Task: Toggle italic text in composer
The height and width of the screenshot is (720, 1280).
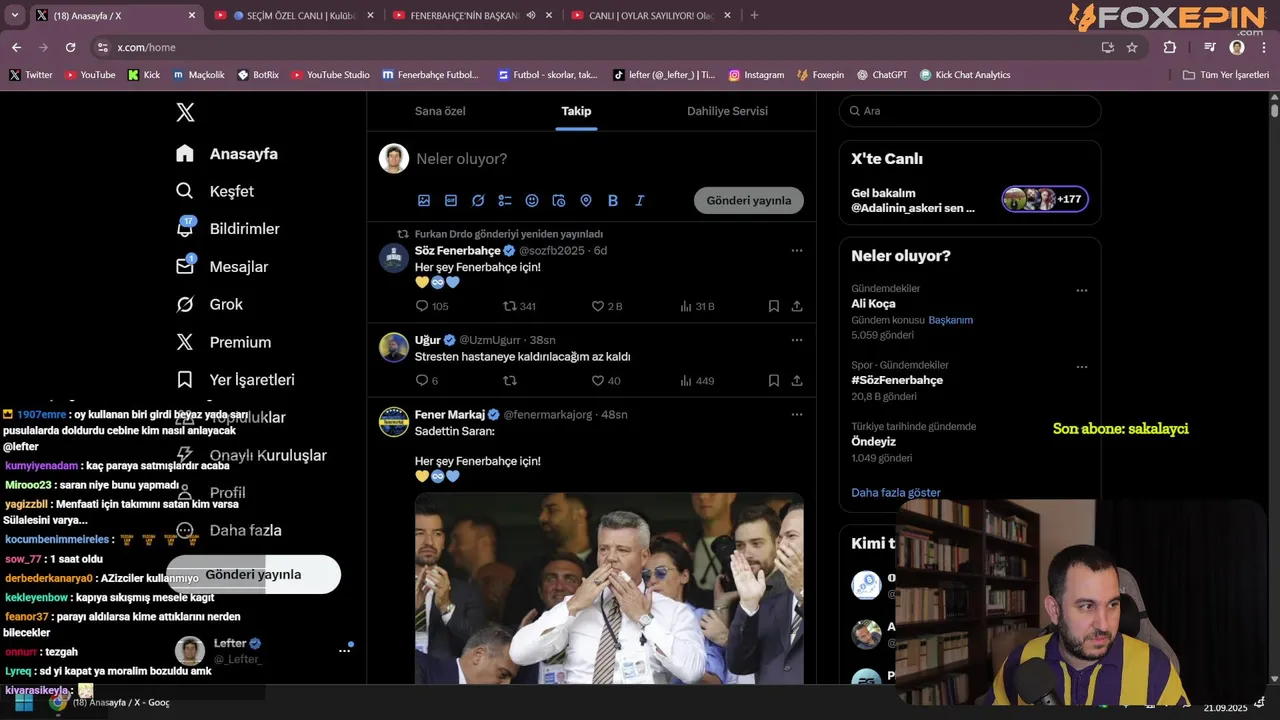Action: pos(640,201)
